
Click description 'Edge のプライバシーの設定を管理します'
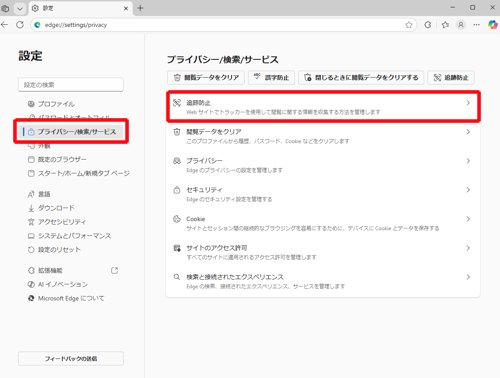point(234,170)
